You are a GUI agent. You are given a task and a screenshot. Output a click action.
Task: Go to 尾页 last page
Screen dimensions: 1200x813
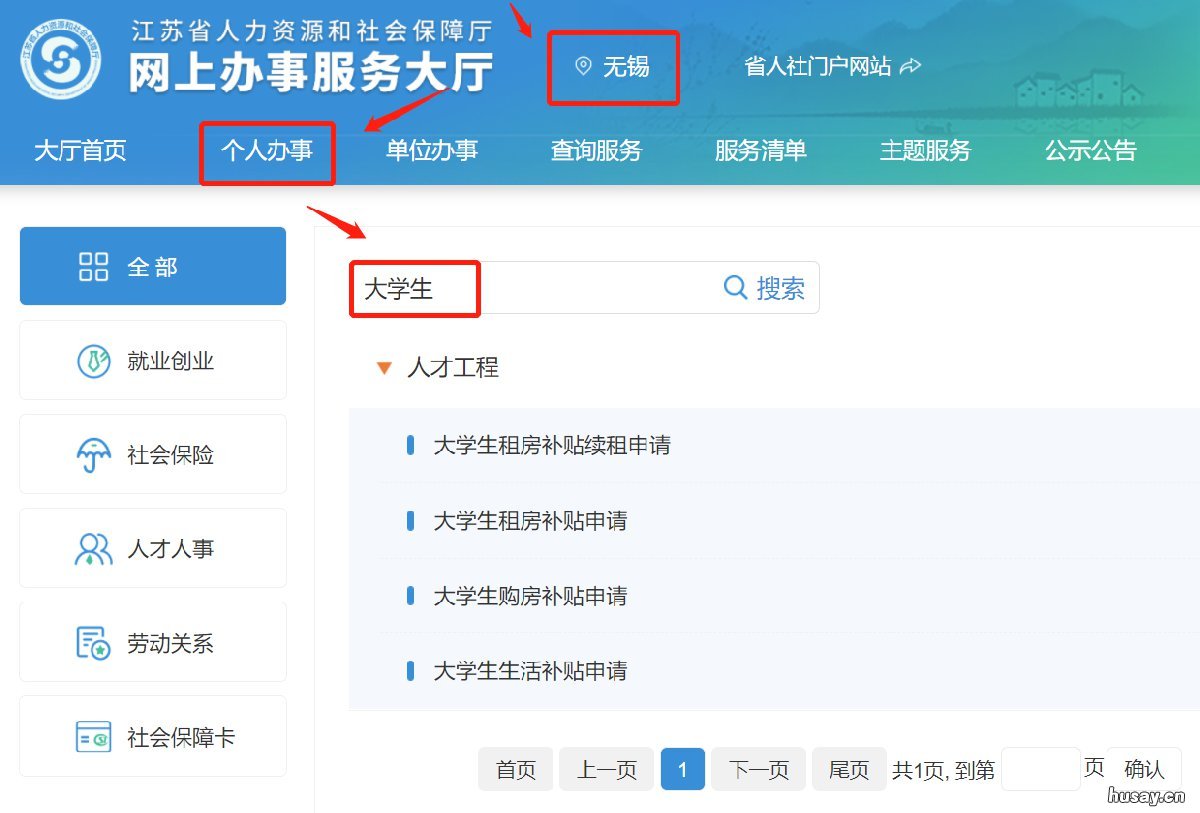[849, 769]
